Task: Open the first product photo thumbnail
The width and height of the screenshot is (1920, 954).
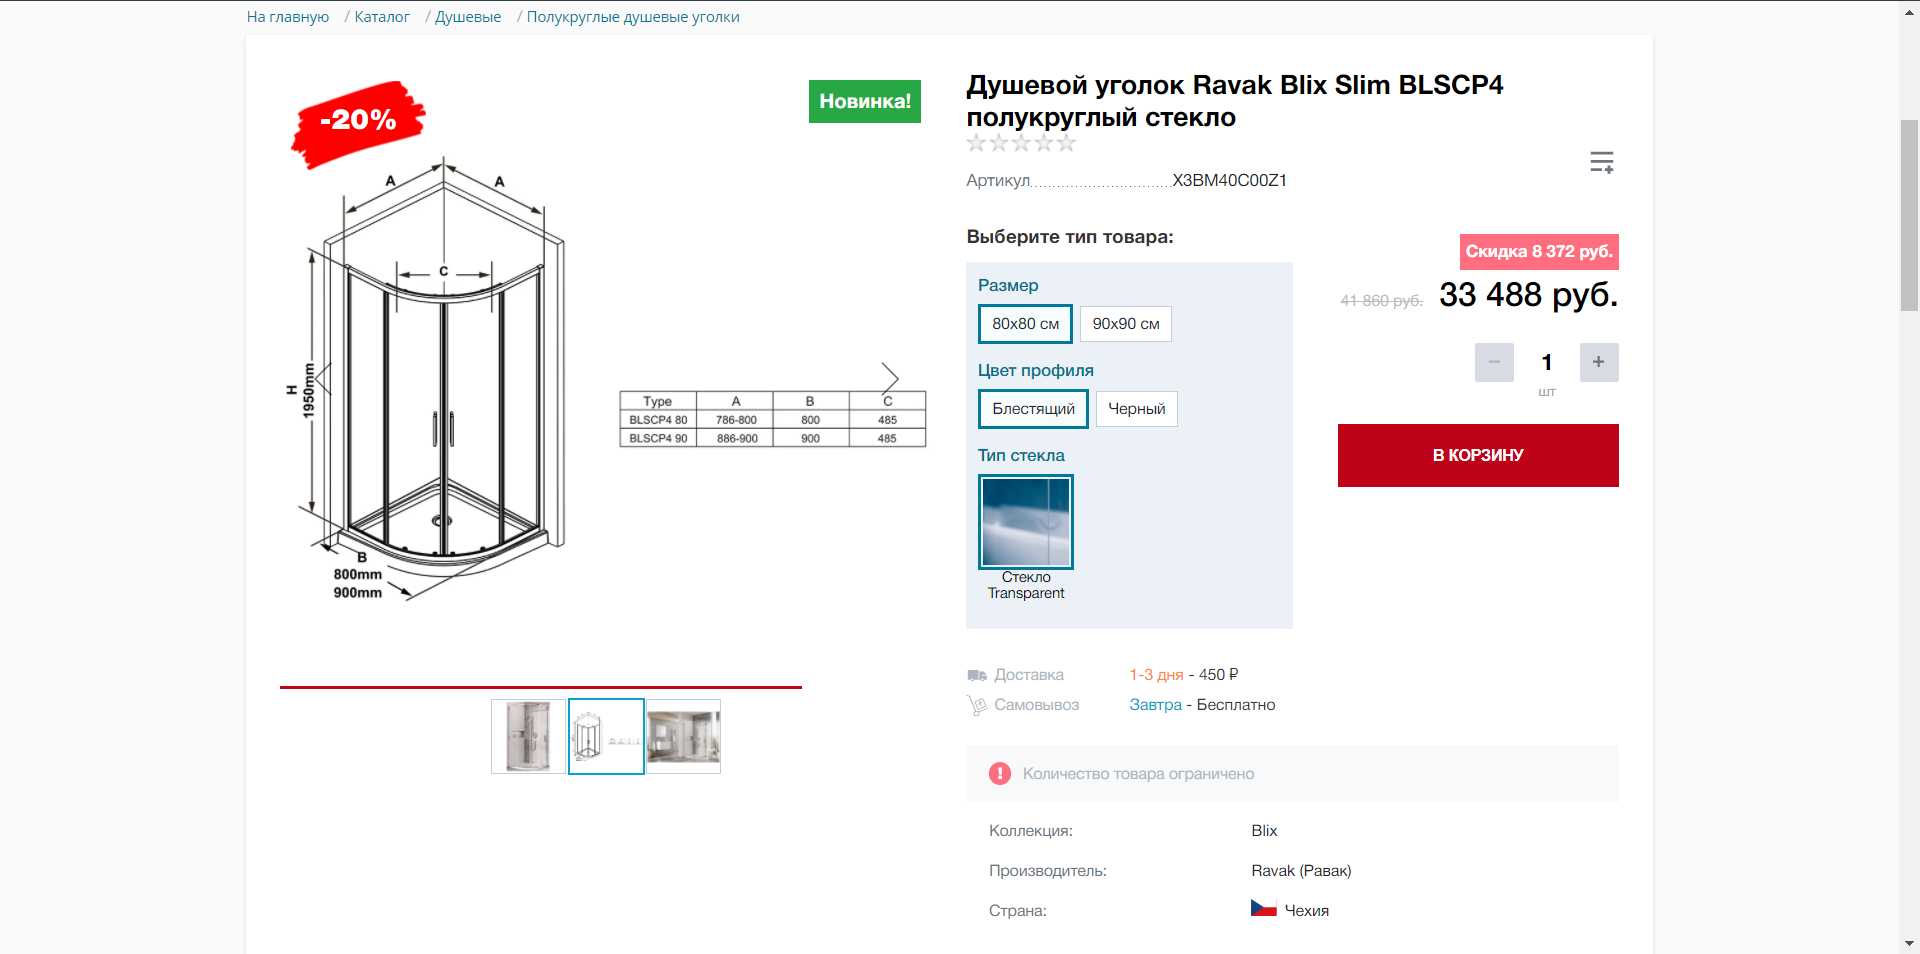Action: 528,736
